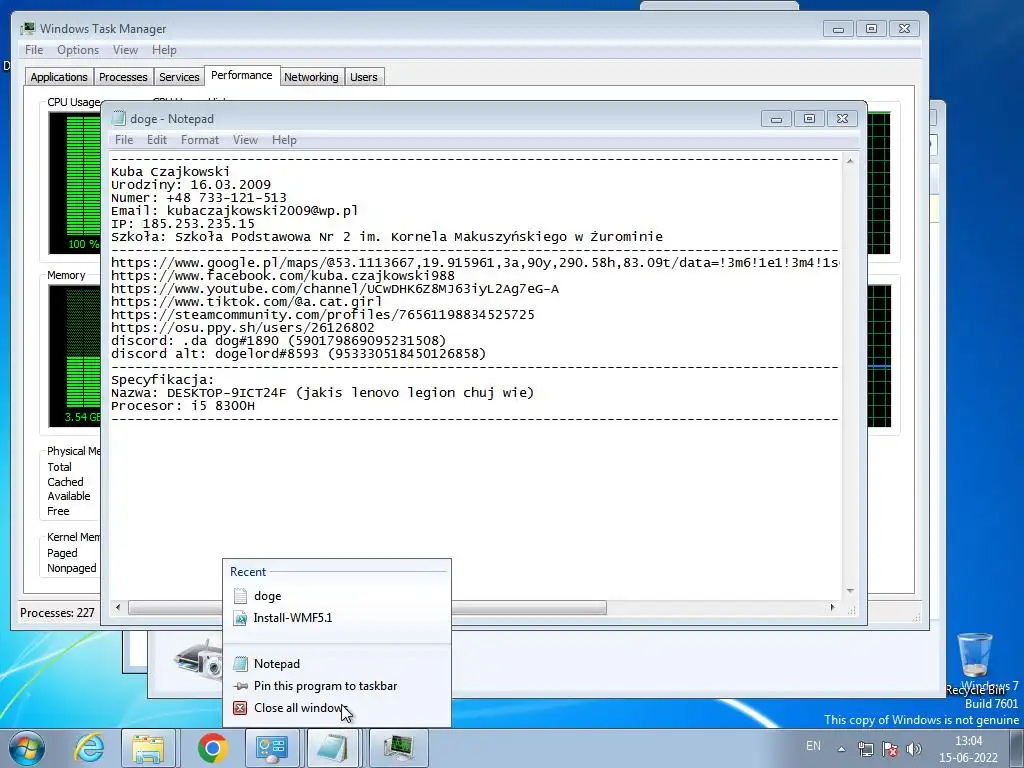
Task: Switch to the Services tab
Action: pyautogui.click(x=179, y=77)
